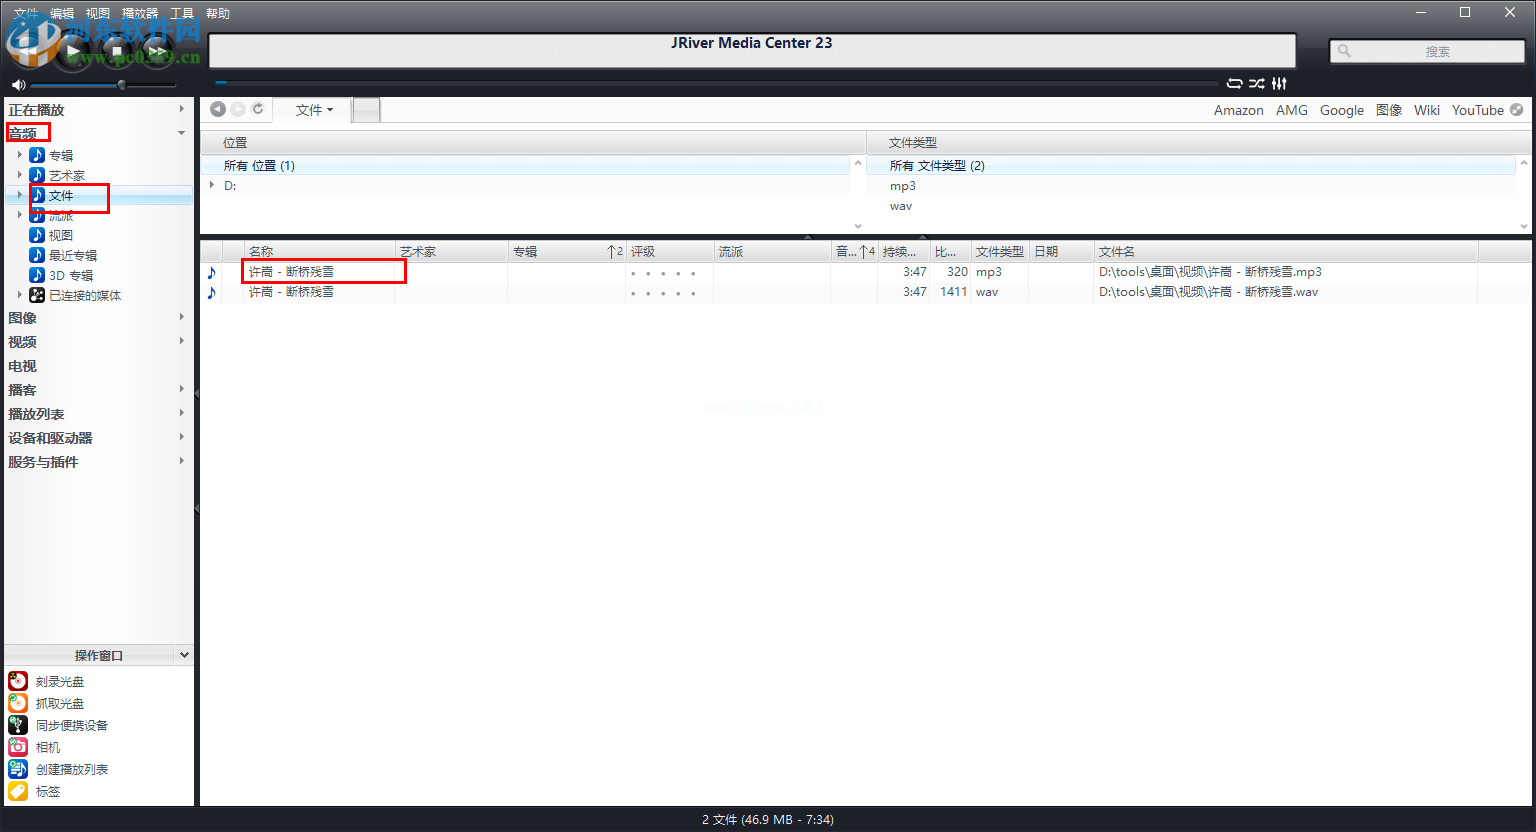Viewport: 1536px width, 832px height.
Task: Open 抓取光盘 rip disc action
Action: 60,703
